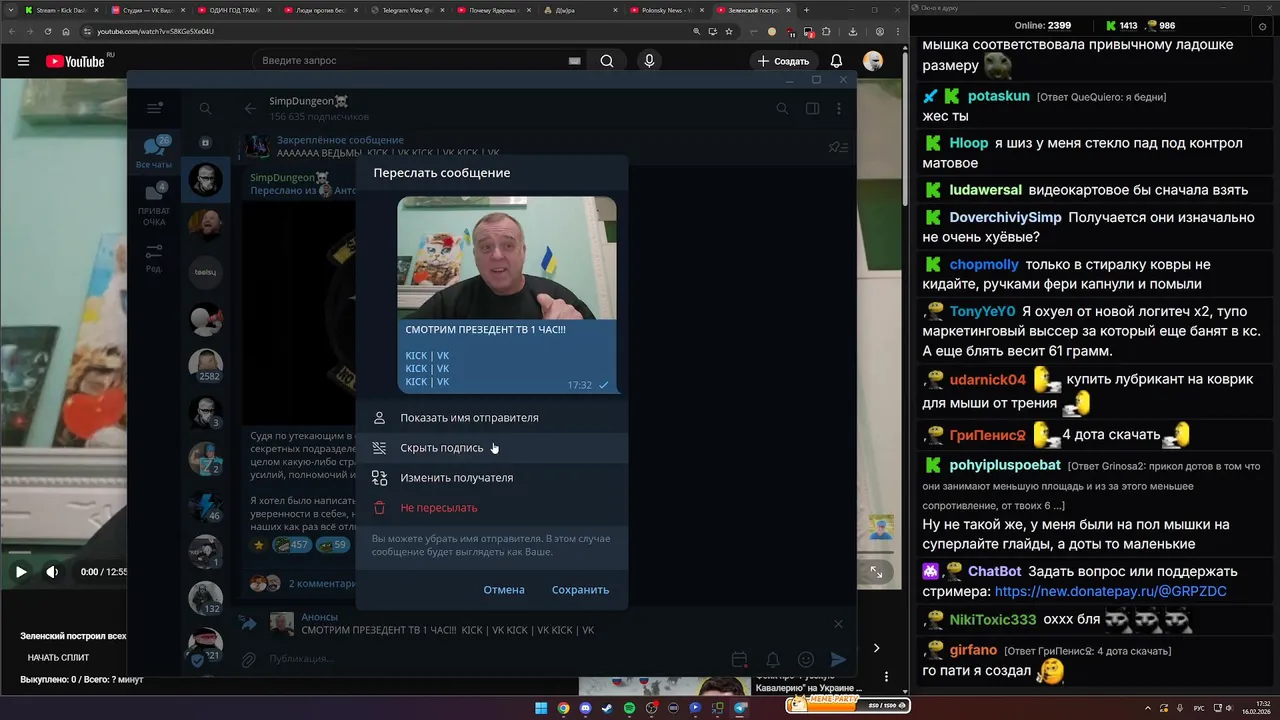Viewport: 1280px width, 720px height.
Task: Open Spotify from taskbar
Action: tap(630, 708)
